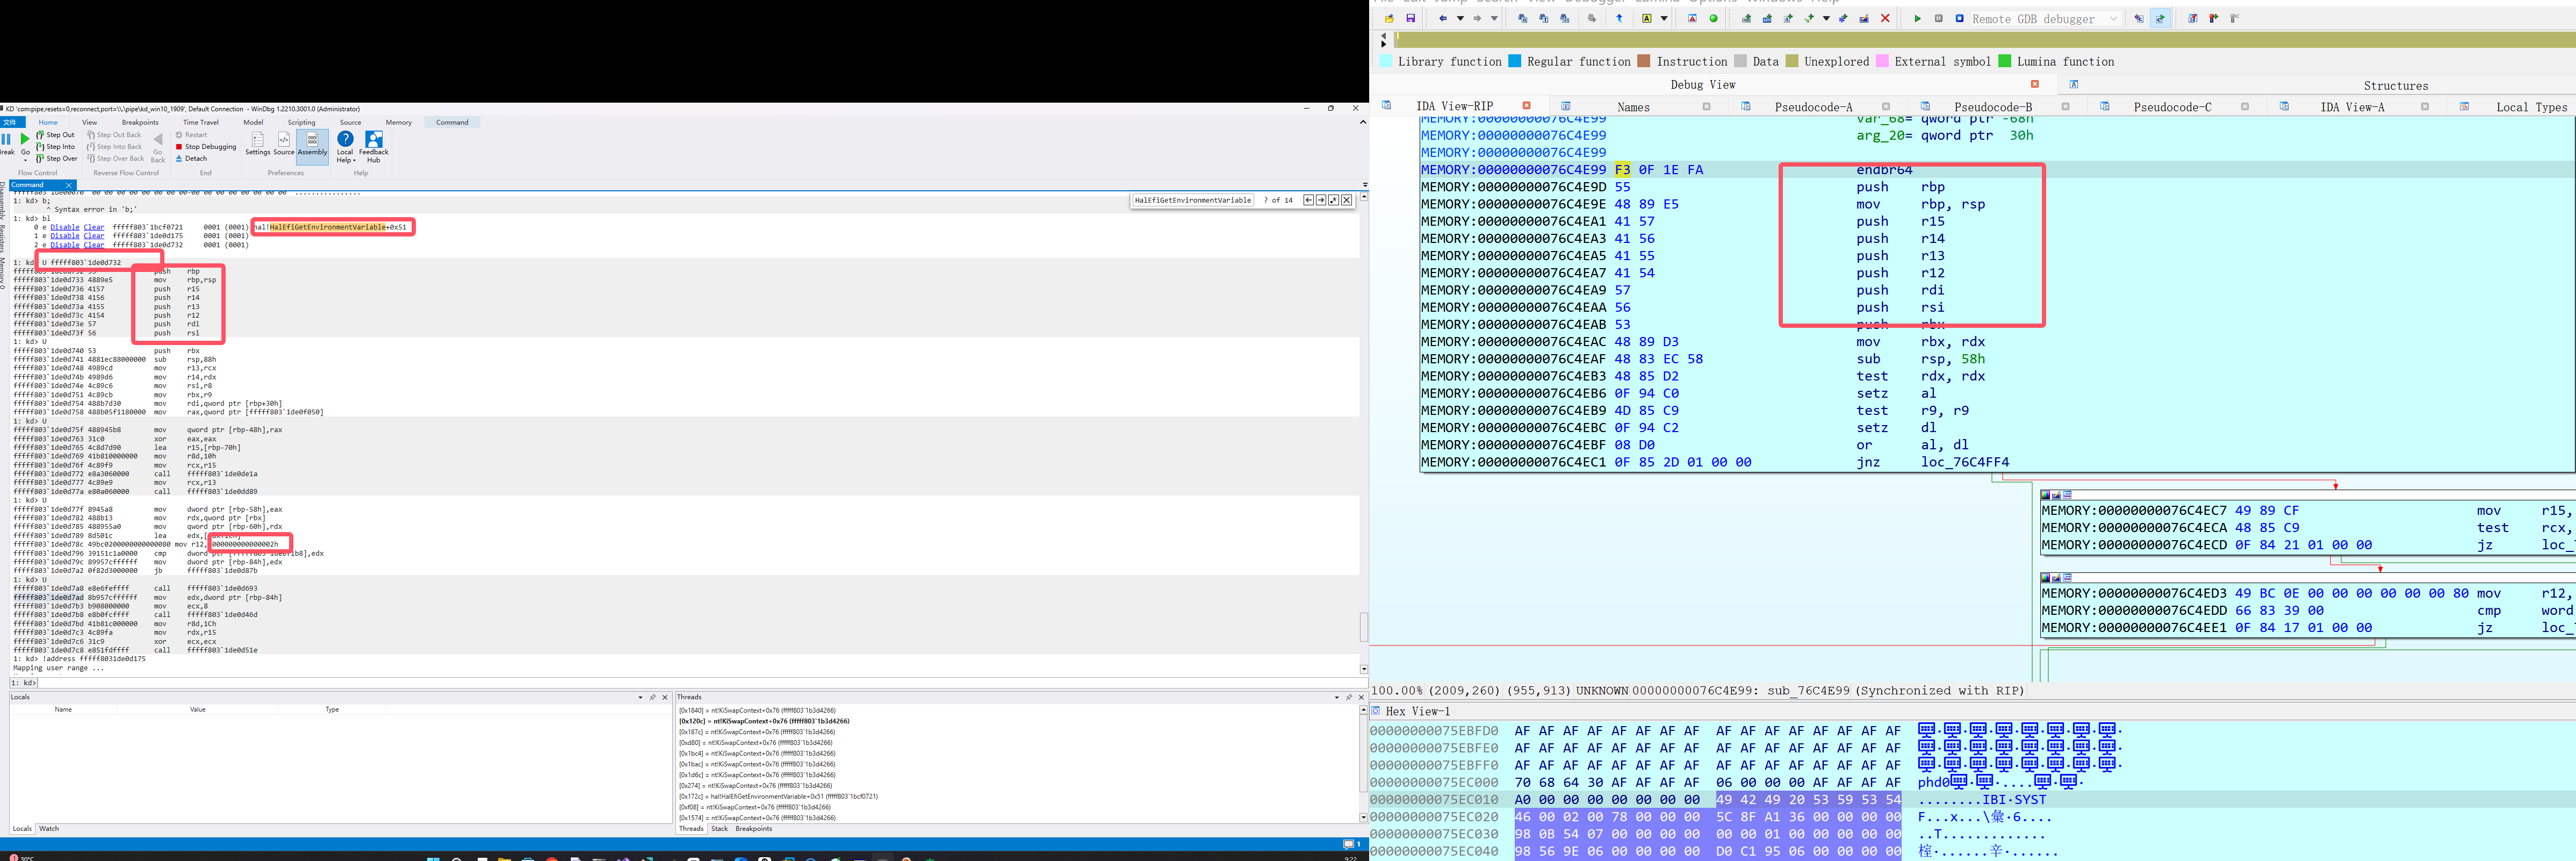
Task: Open the Feedback Hub
Action: 374,147
